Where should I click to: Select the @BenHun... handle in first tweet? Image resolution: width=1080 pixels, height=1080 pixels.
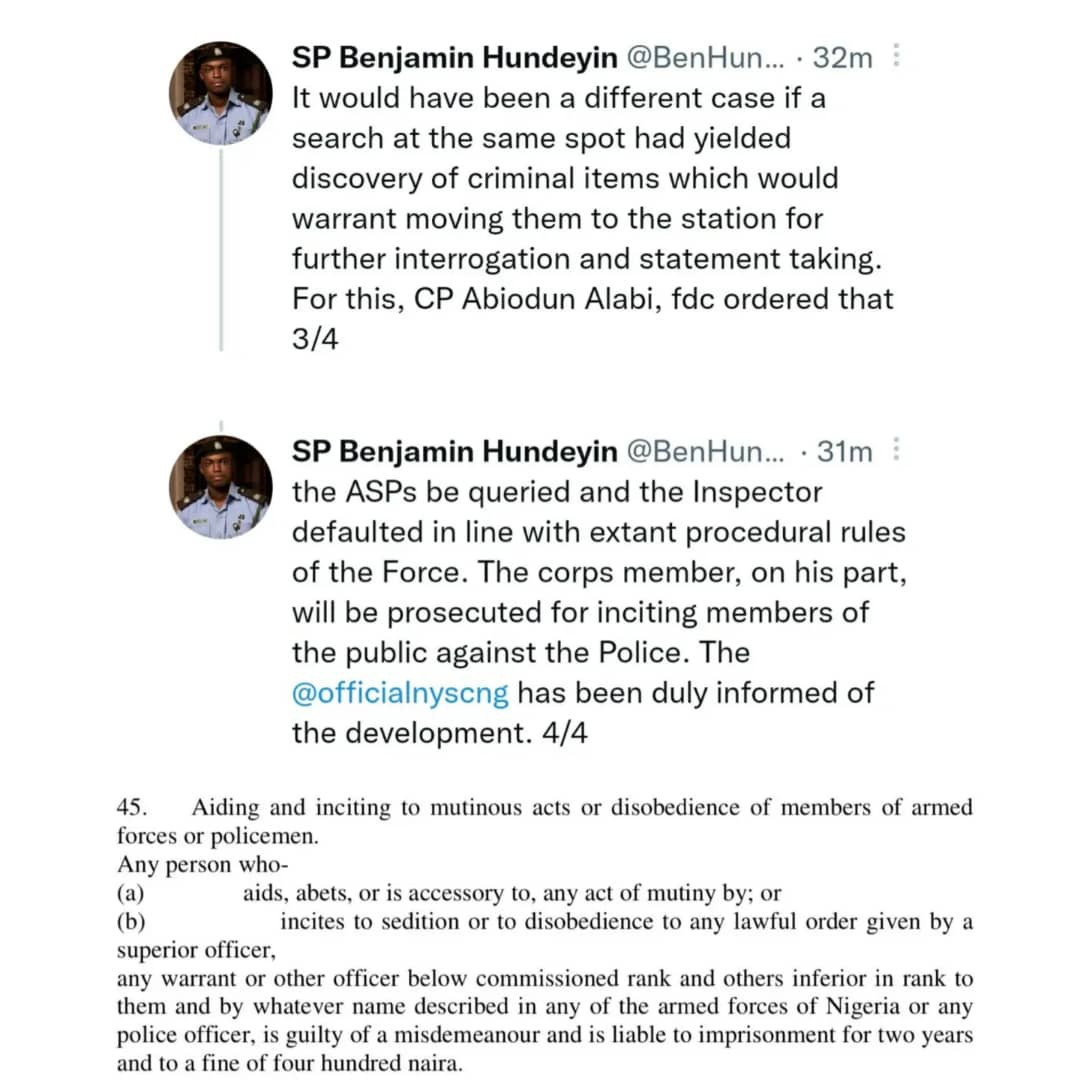tap(705, 57)
